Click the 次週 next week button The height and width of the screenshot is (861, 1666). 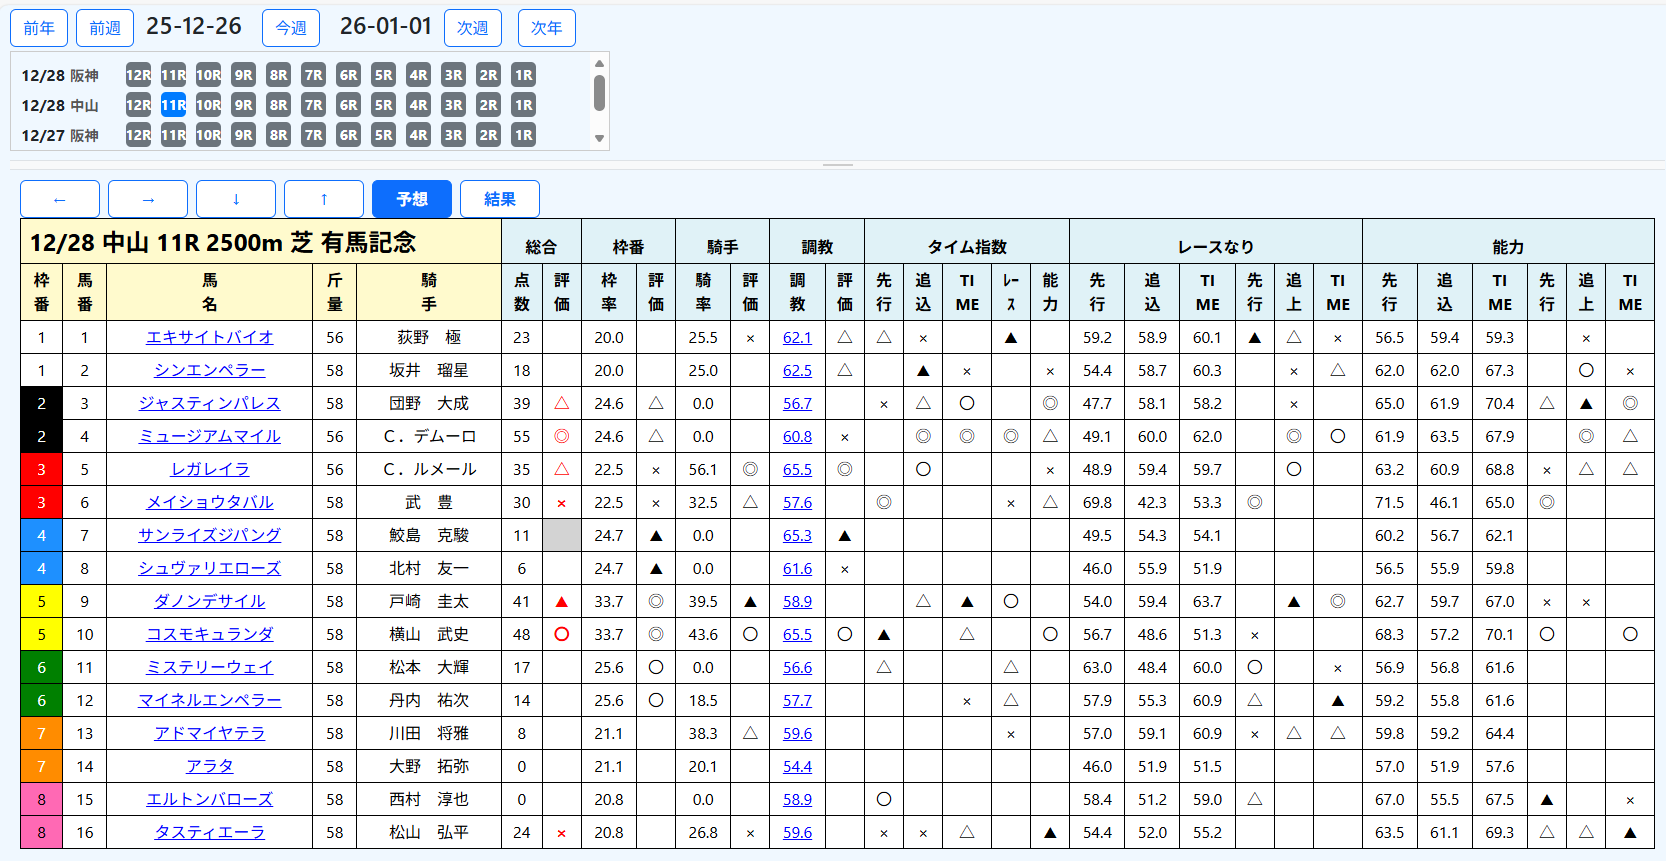(473, 28)
